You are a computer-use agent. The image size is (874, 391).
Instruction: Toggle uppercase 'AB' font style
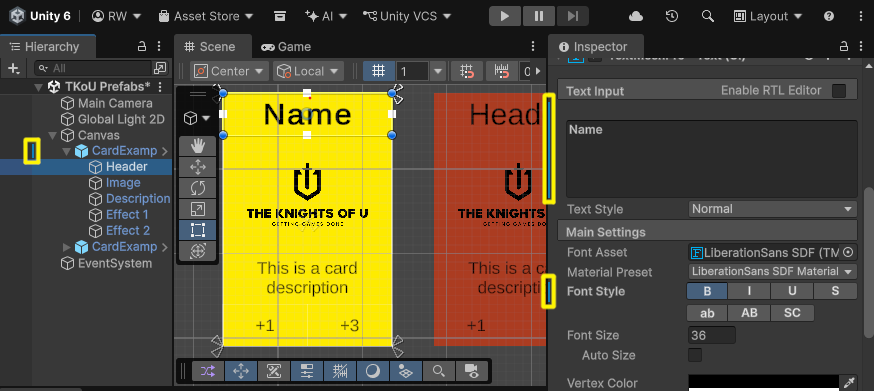749,313
